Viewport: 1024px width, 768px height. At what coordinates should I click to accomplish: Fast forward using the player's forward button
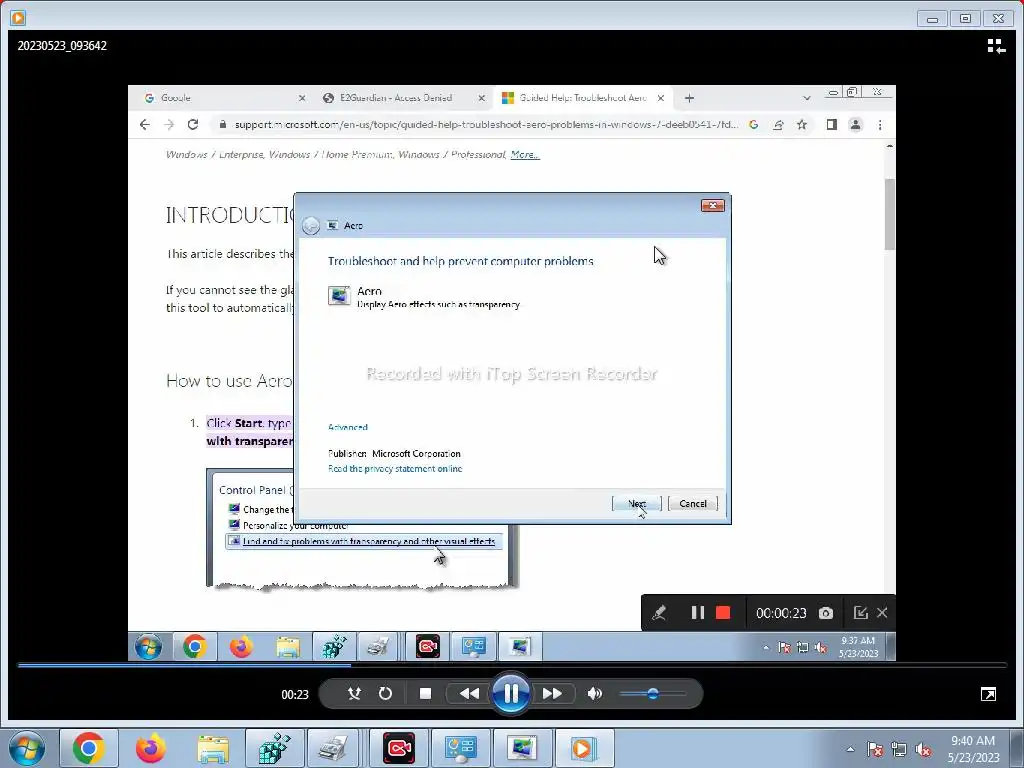(x=552, y=694)
